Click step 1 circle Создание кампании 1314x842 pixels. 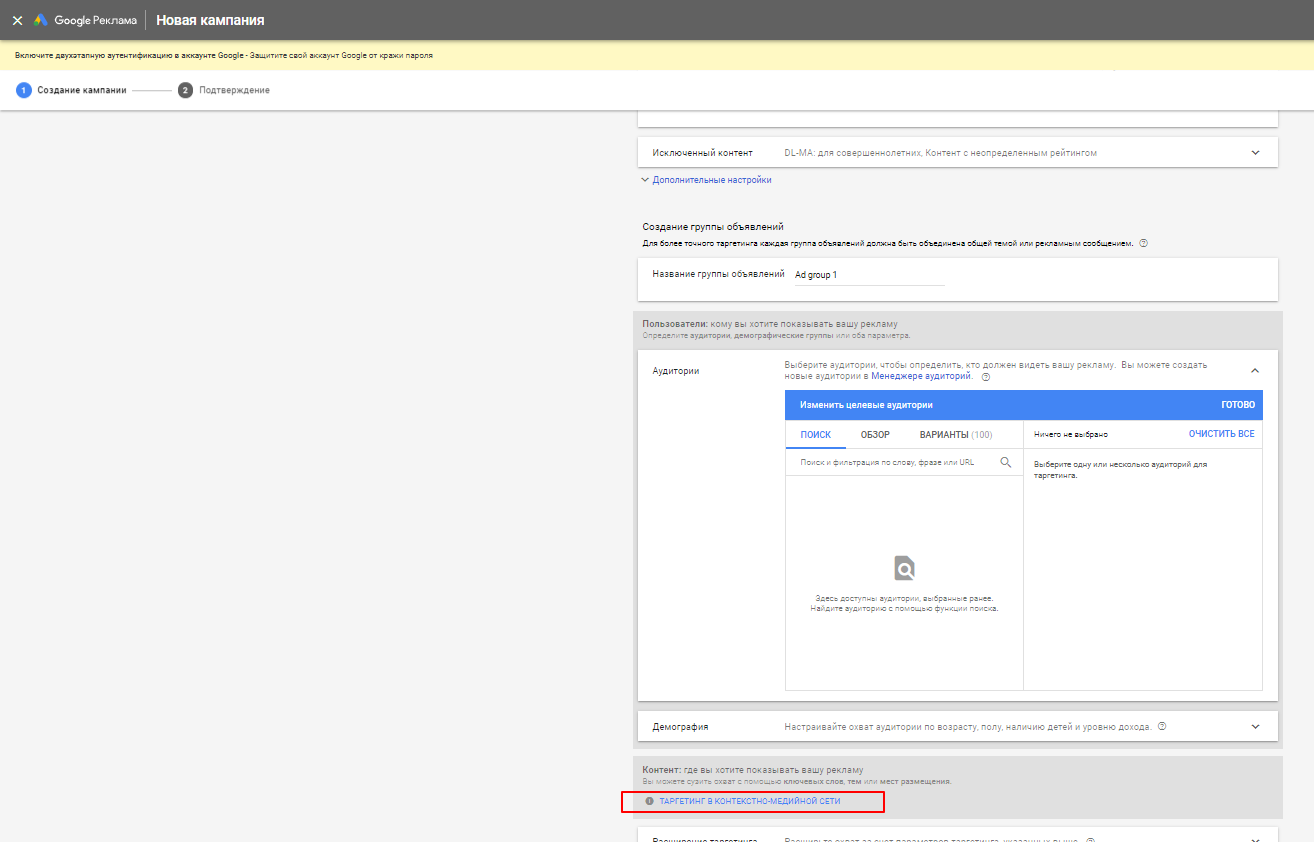click(x=24, y=90)
